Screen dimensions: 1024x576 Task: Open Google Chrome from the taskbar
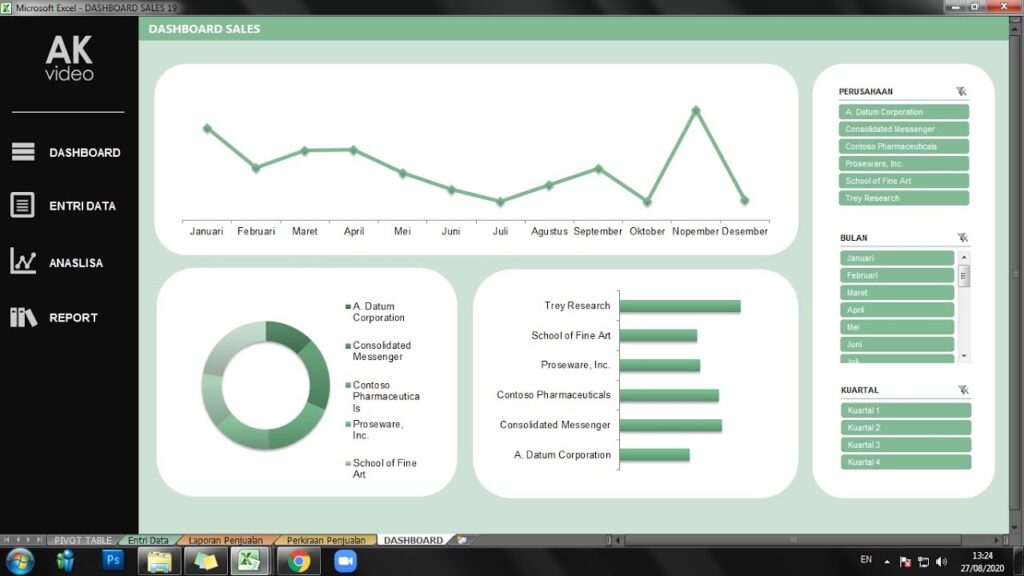[x=298, y=562]
